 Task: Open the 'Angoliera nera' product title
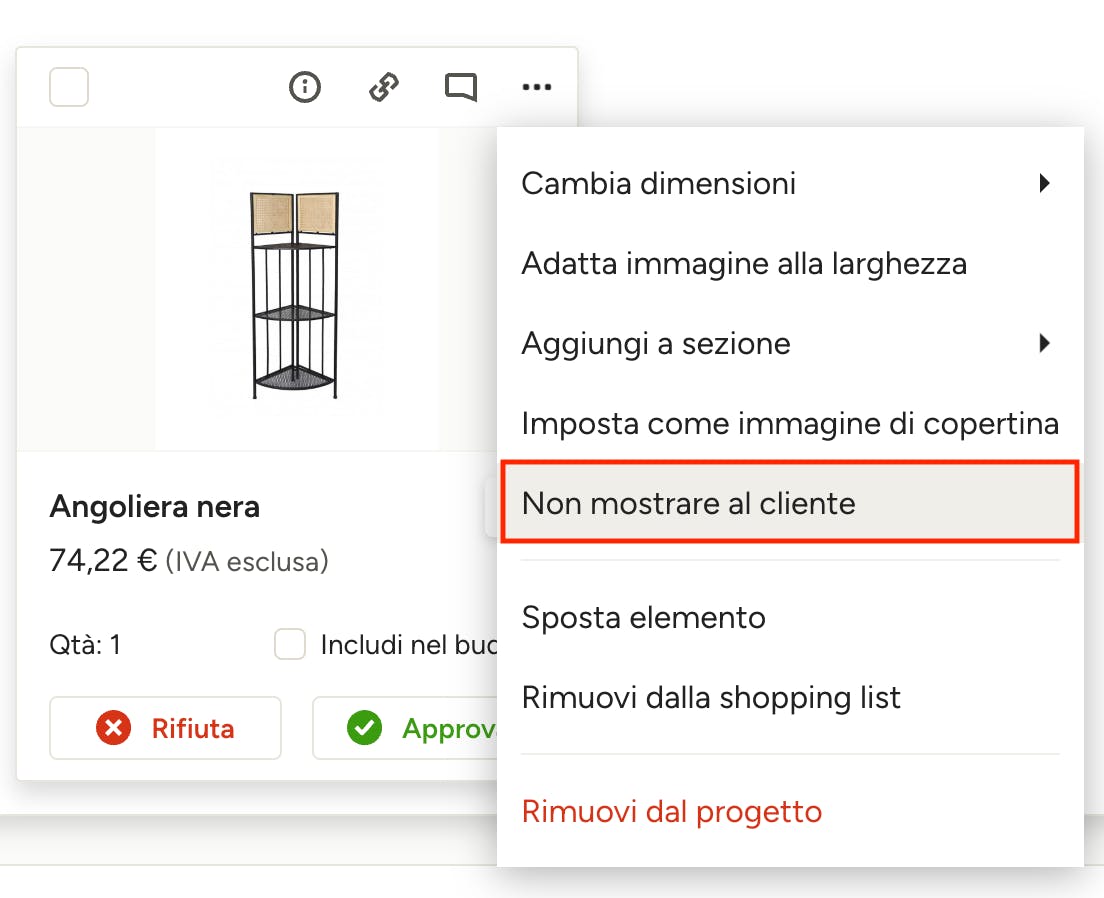tap(155, 507)
